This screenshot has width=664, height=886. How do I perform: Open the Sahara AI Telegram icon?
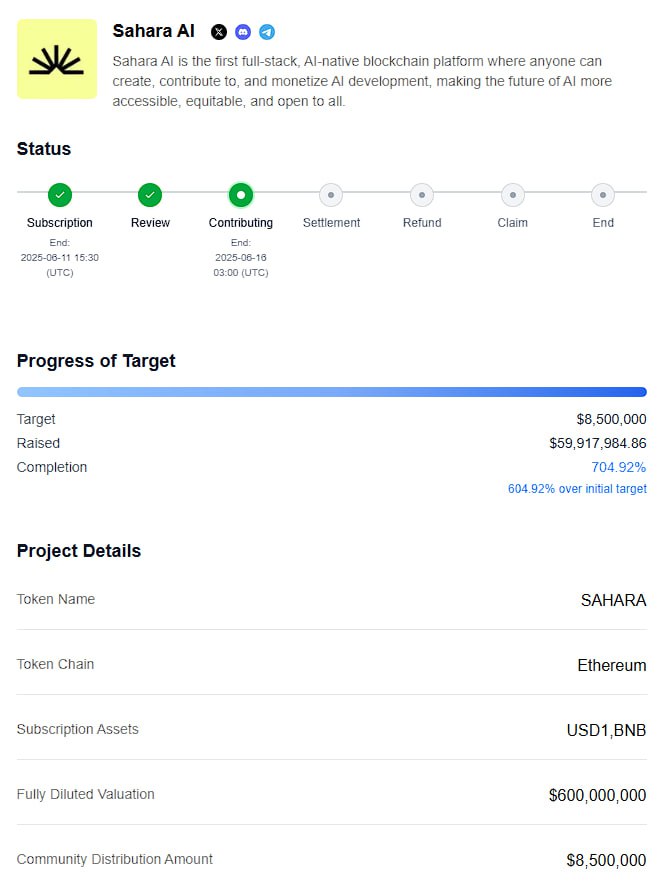point(267,32)
